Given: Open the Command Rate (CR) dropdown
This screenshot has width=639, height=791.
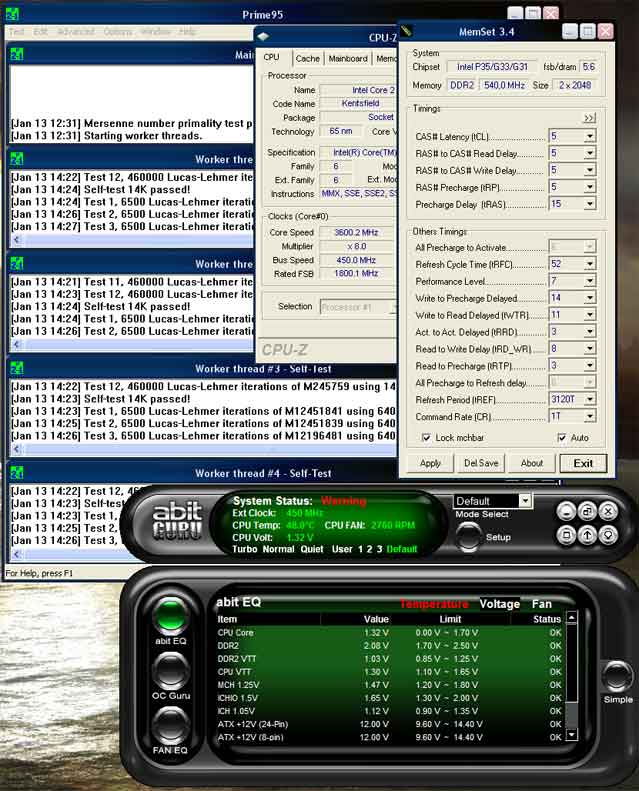Looking at the screenshot, I should (x=589, y=416).
